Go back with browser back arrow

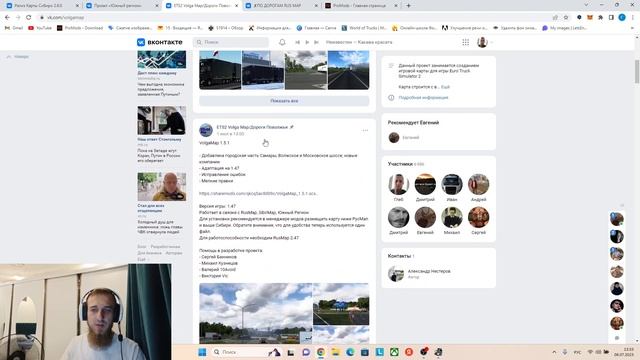pos(7,18)
